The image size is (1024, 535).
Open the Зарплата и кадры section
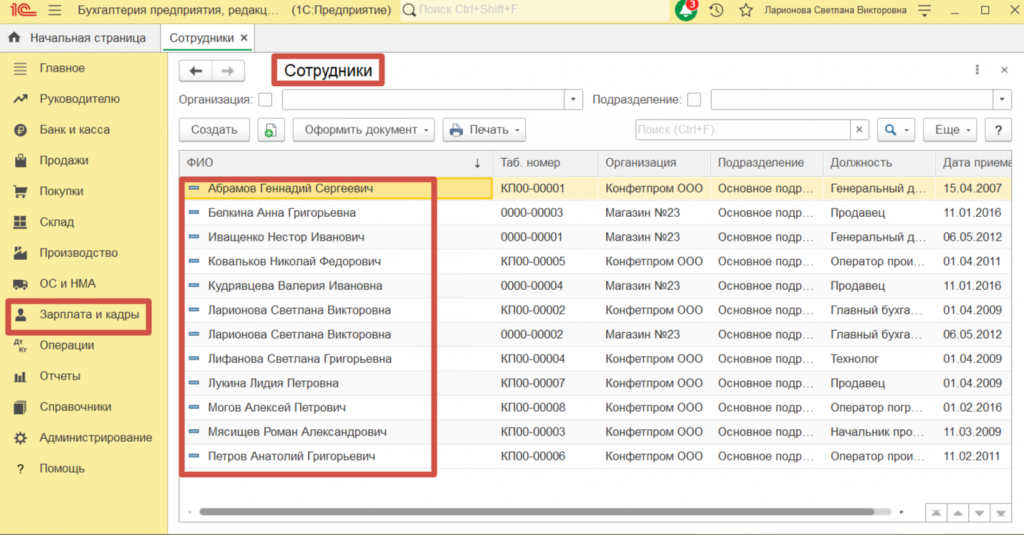point(79,315)
